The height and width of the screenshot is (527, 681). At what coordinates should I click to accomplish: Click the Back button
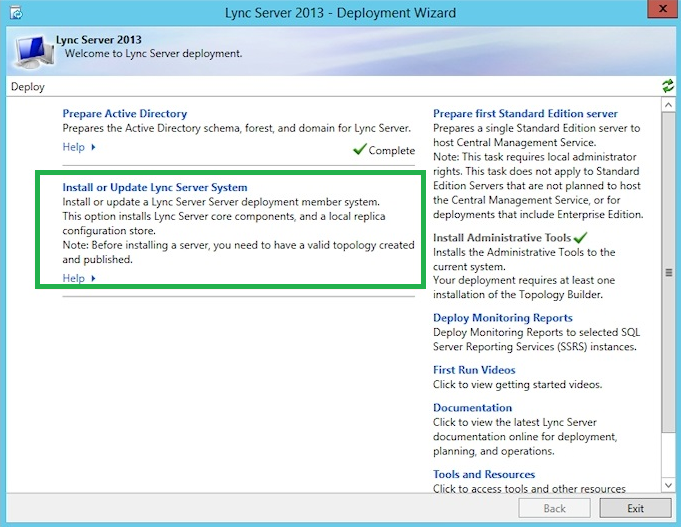pos(555,508)
